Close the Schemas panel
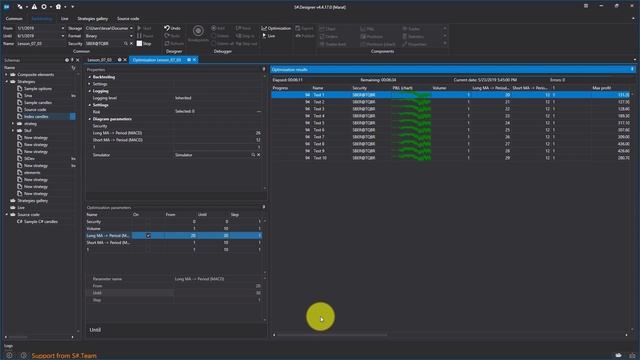640x360 pixels. pyautogui.click(x=77, y=60)
